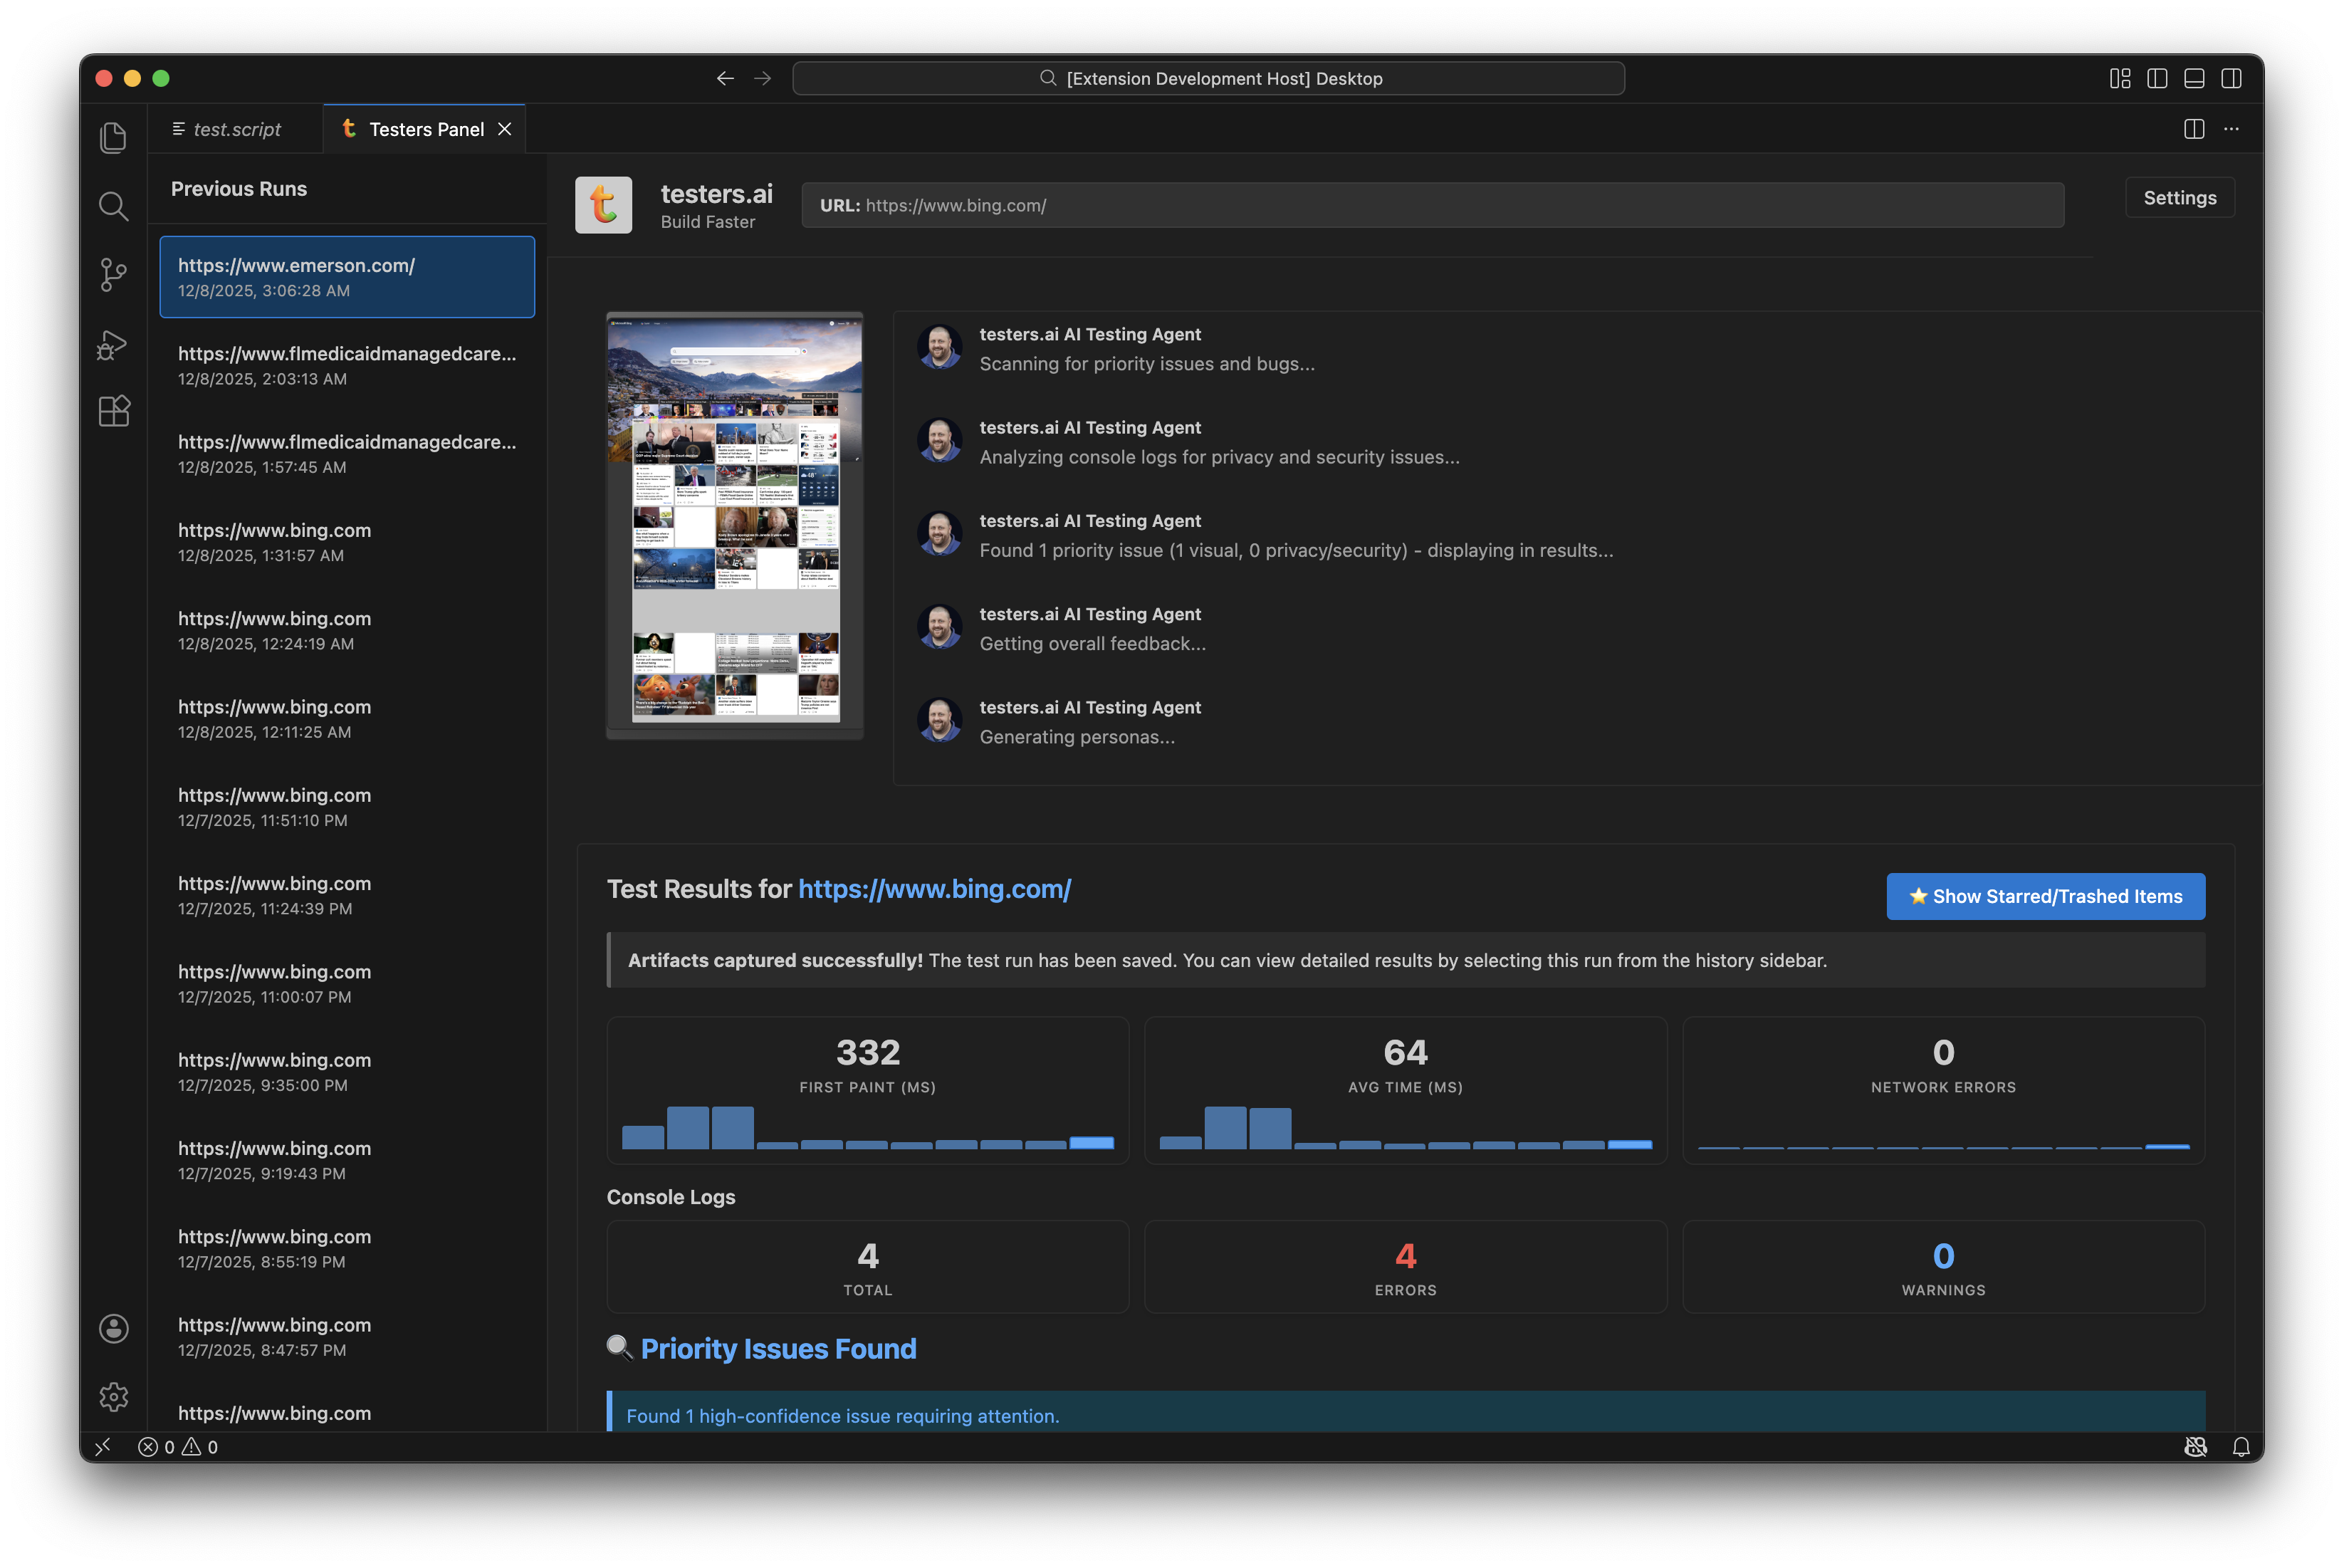Follow the bing.com link in Test Results heading
Image resolution: width=2344 pixels, height=1568 pixels.
pyautogui.click(x=934, y=888)
